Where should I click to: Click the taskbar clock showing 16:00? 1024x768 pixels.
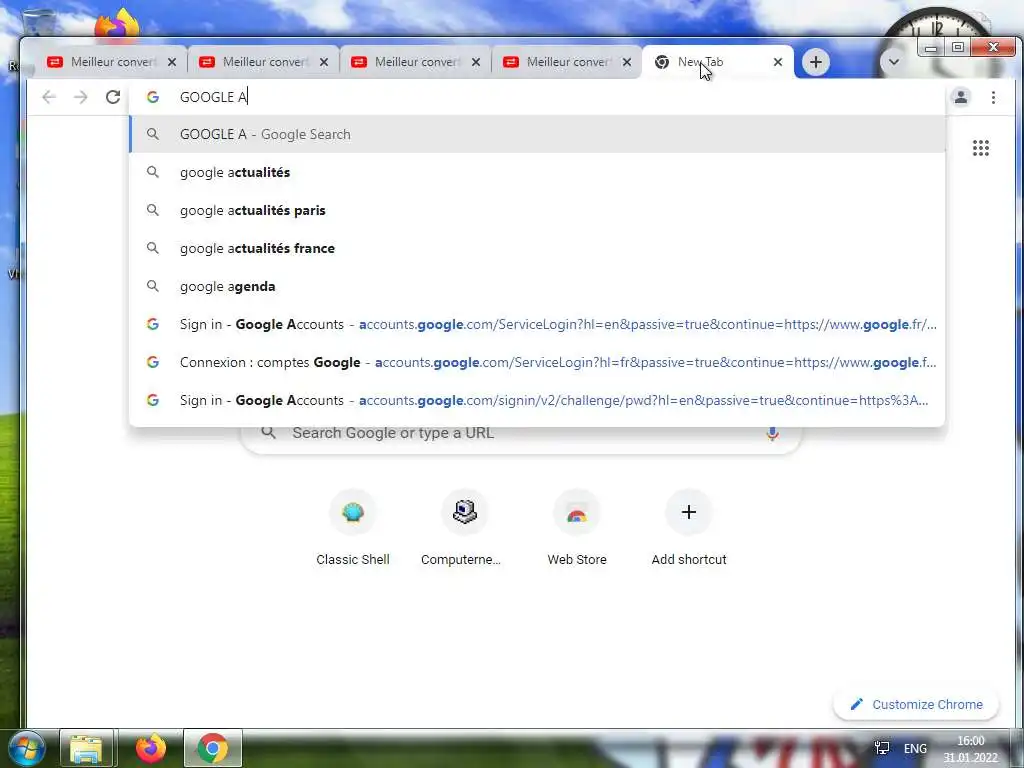[x=970, y=749]
